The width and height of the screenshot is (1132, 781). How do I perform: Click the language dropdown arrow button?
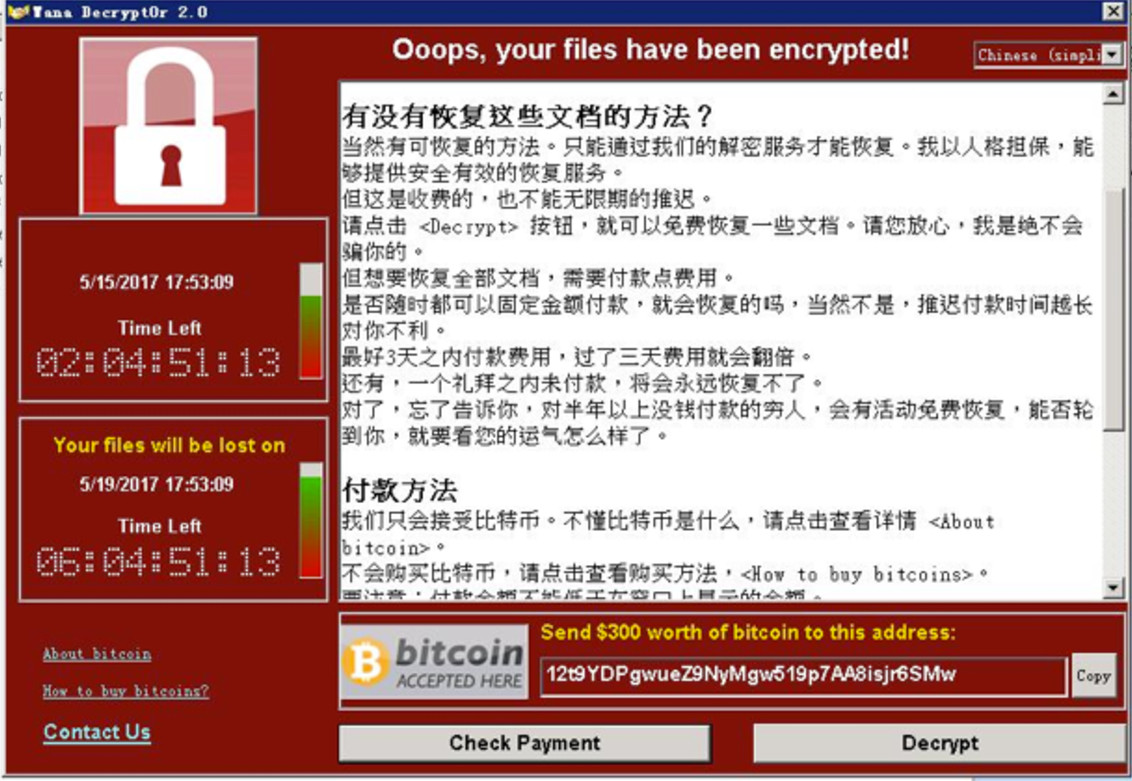tap(1112, 55)
